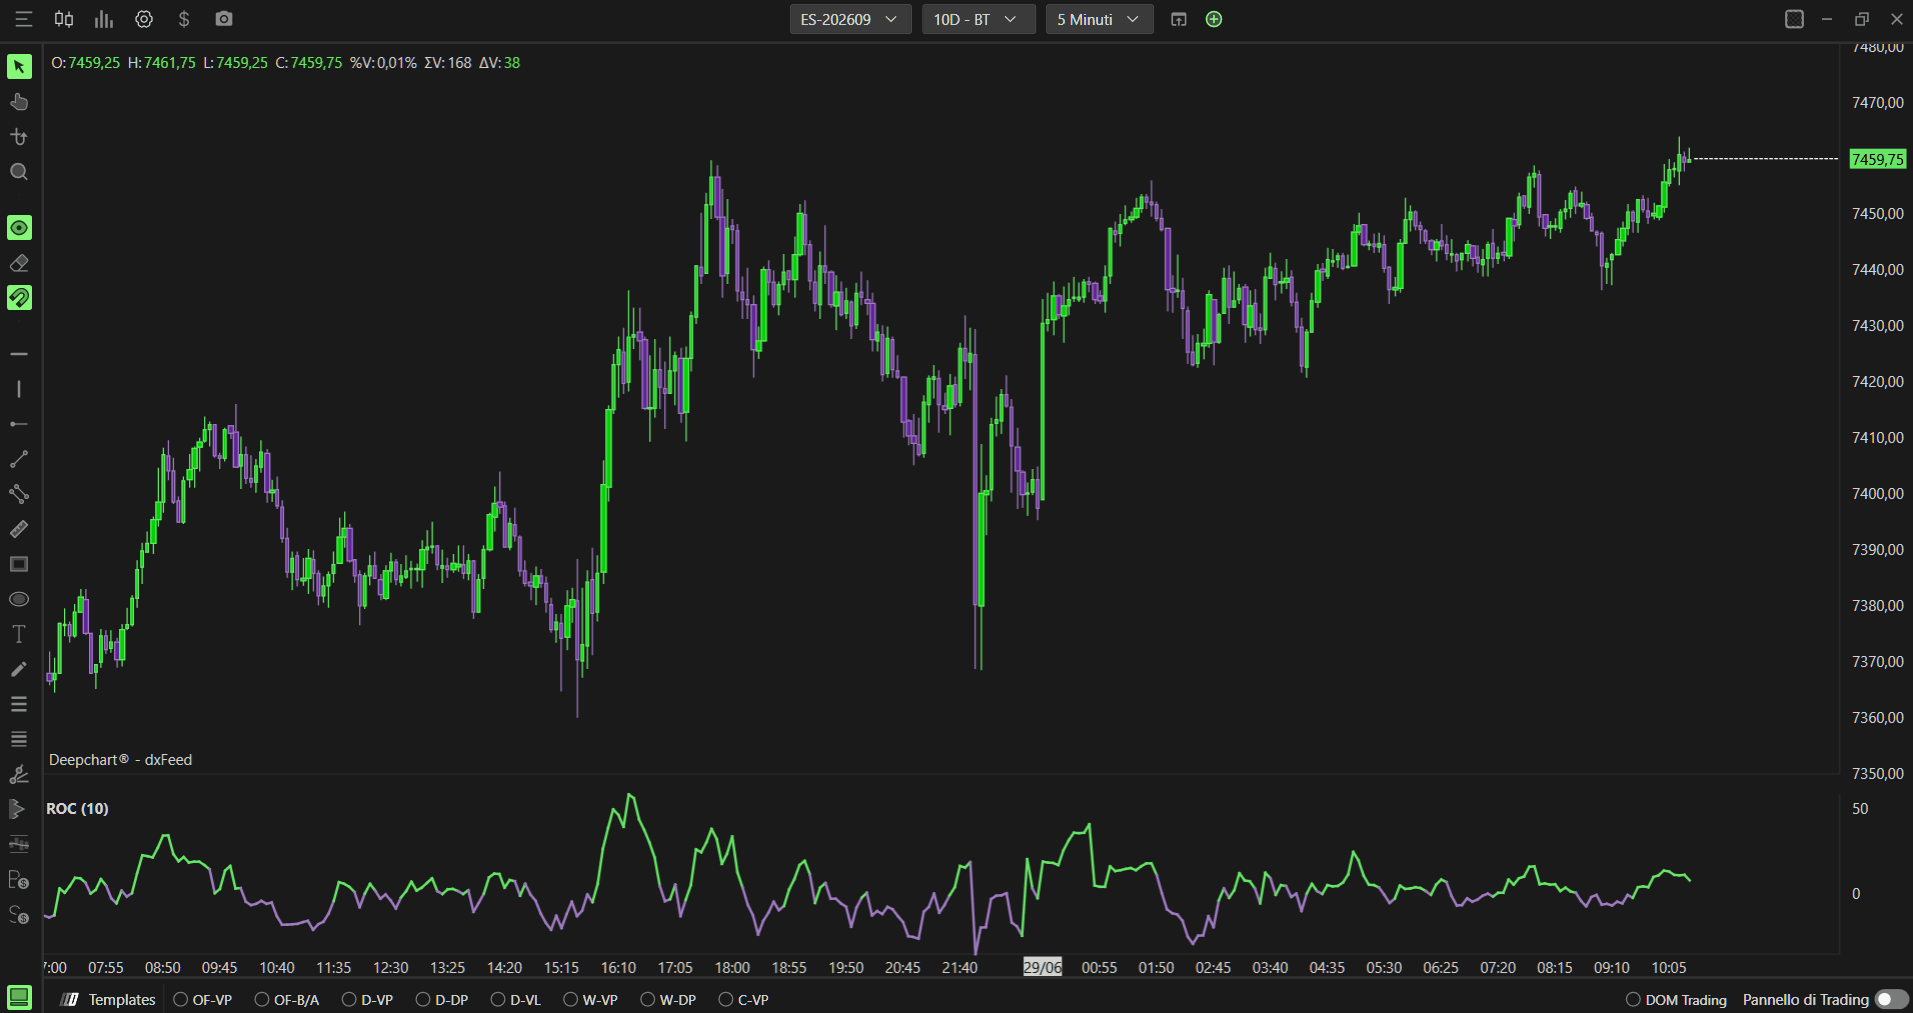Image resolution: width=1913 pixels, height=1013 pixels.
Task: Toggle the eye visibility icon in sidebar
Action: (x=19, y=228)
